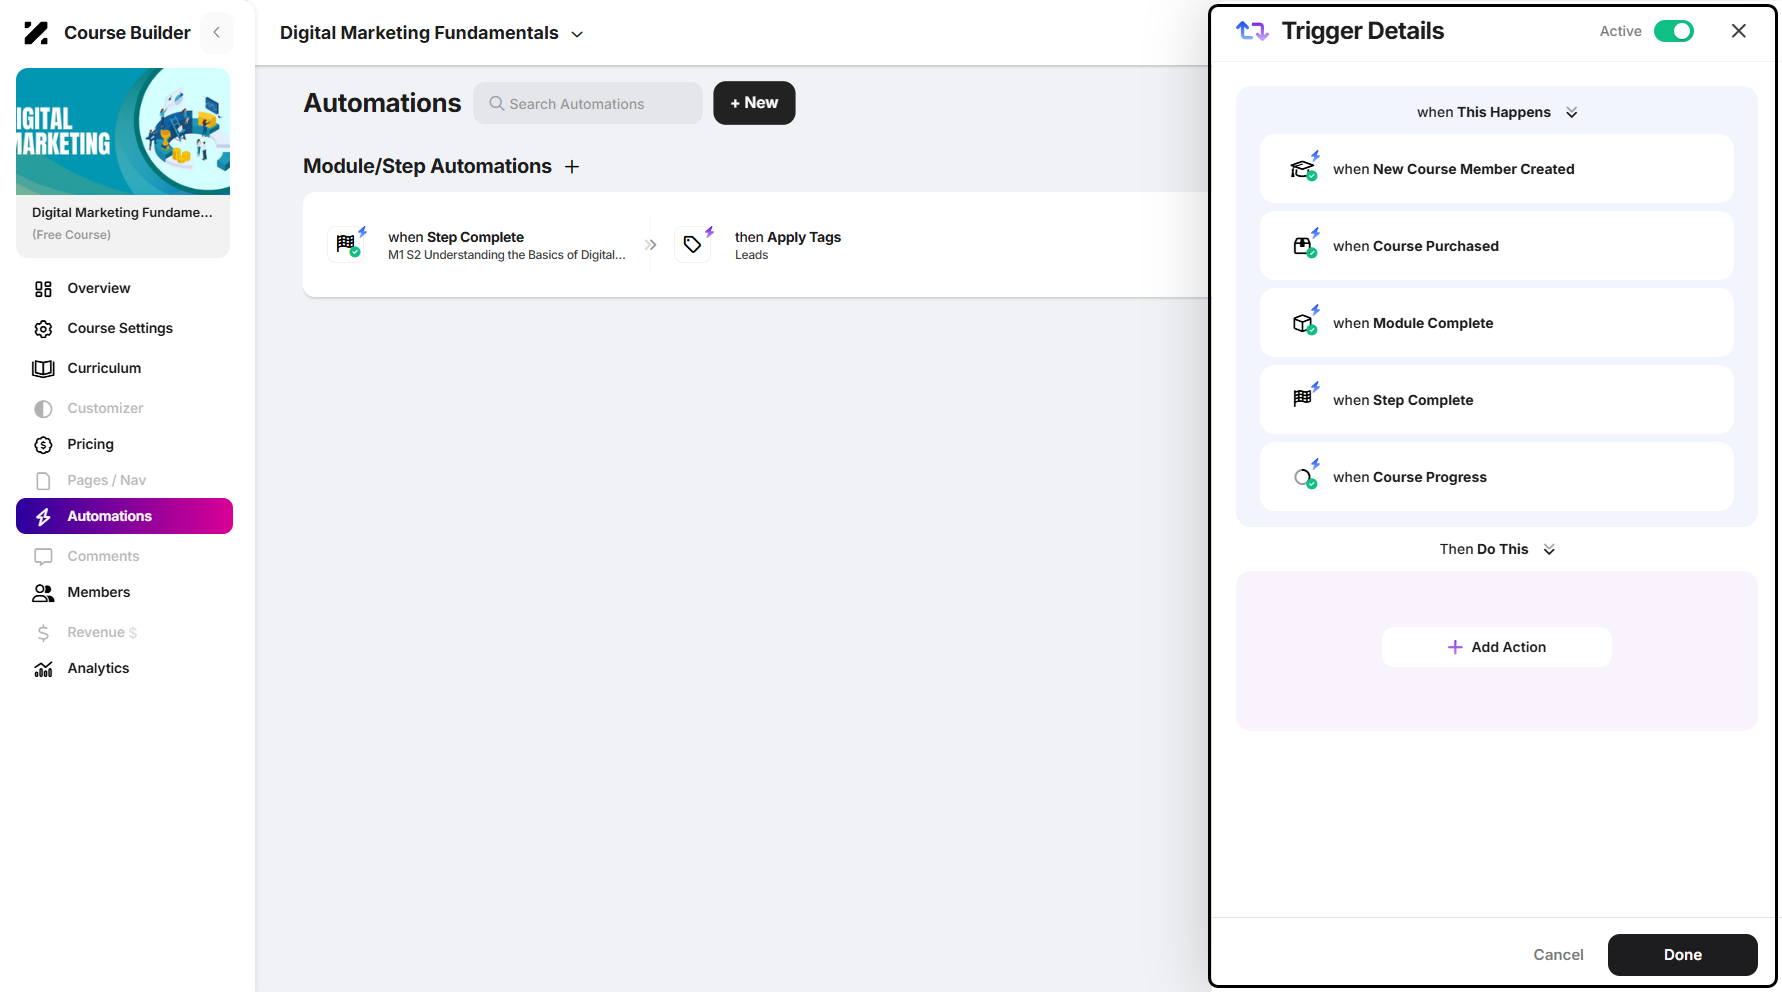Click the Comments speech bubble icon
The width and height of the screenshot is (1782, 992).
click(43, 557)
